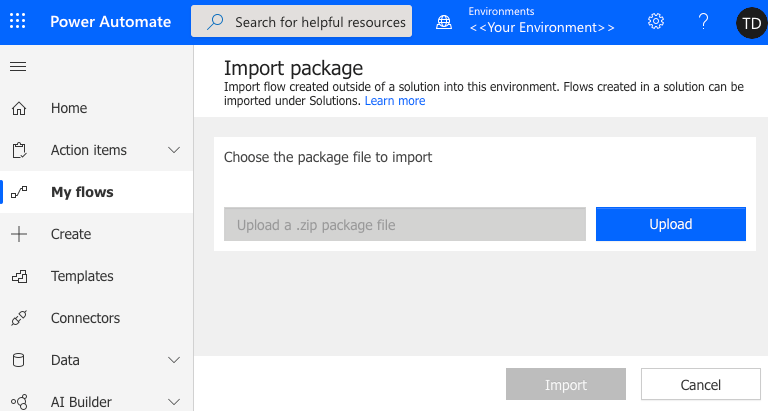This screenshot has height=411, width=768.
Task: Expand the AI Builder chevron
Action: point(174,402)
